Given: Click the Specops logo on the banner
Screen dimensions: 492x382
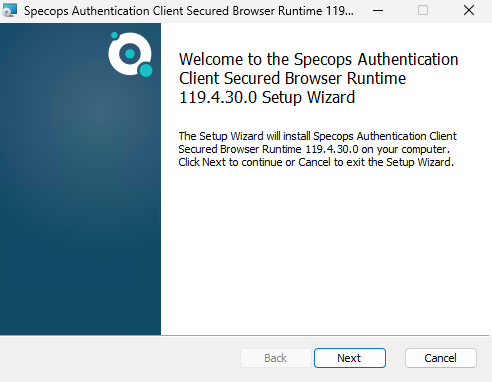Looking at the screenshot, I should click(x=130, y=54).
